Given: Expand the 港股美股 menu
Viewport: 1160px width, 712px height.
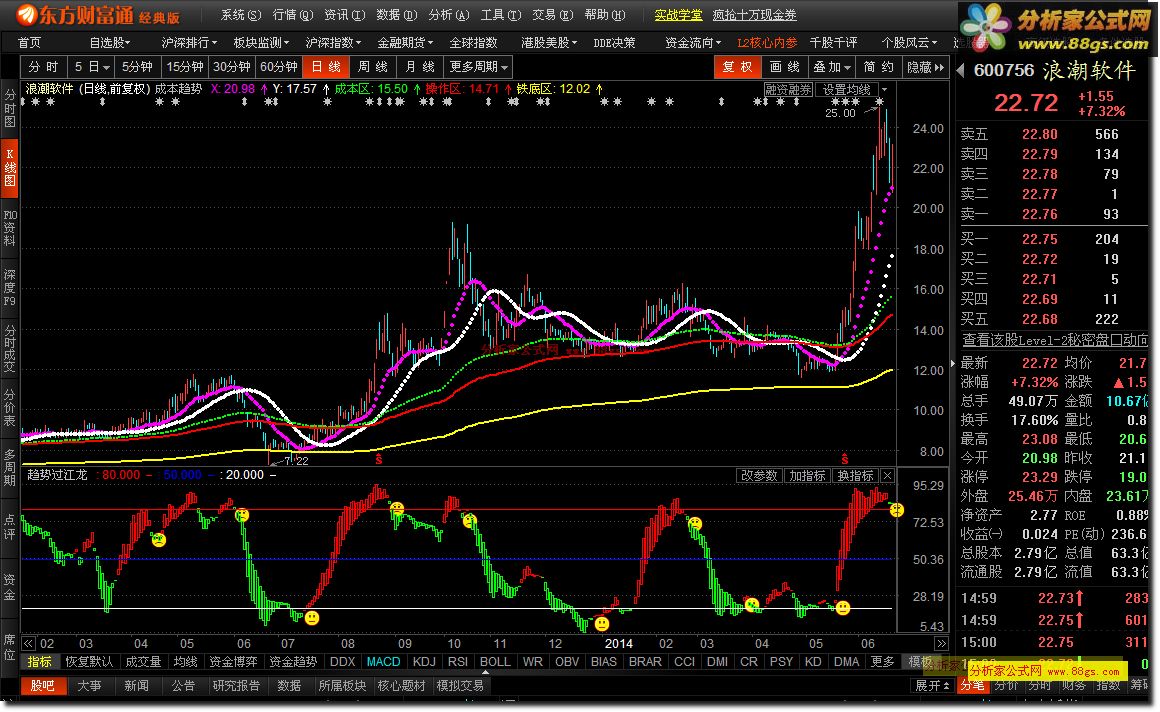Looking at the screenshot, I should click(x=549, y=43).
